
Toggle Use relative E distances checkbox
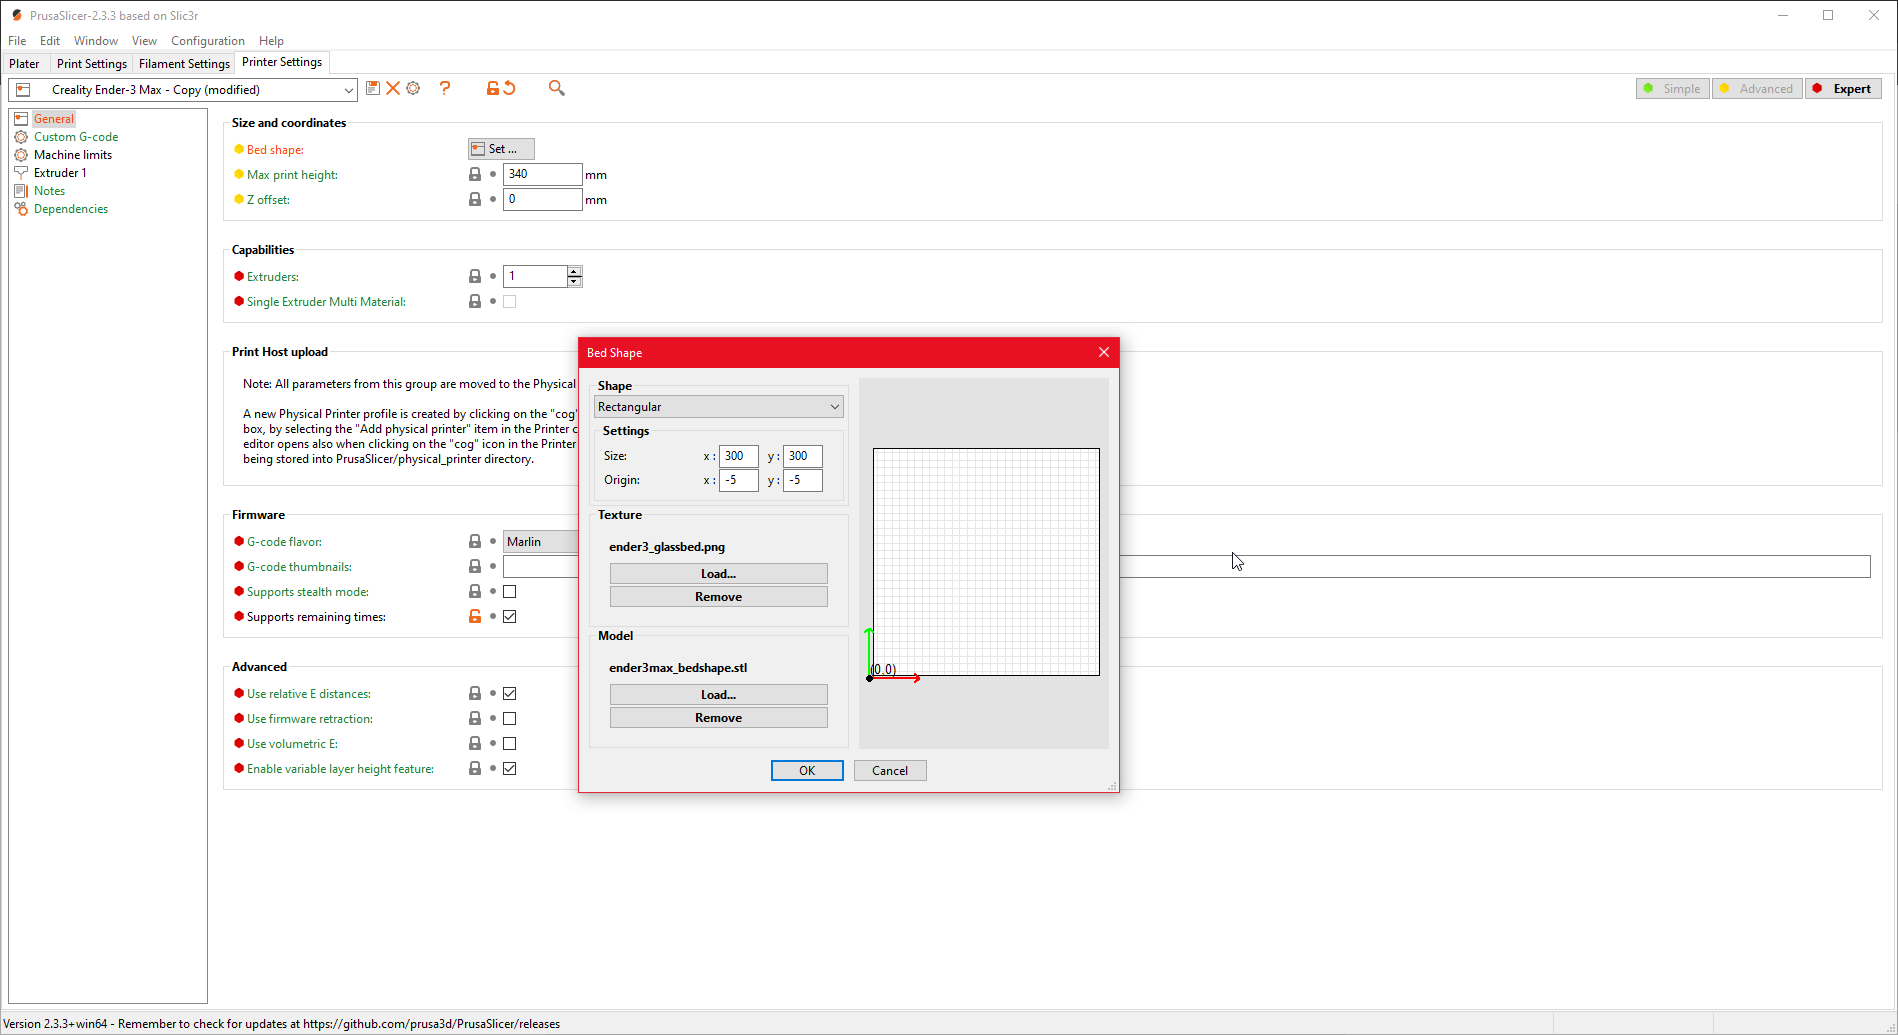[x=510, y=693]
